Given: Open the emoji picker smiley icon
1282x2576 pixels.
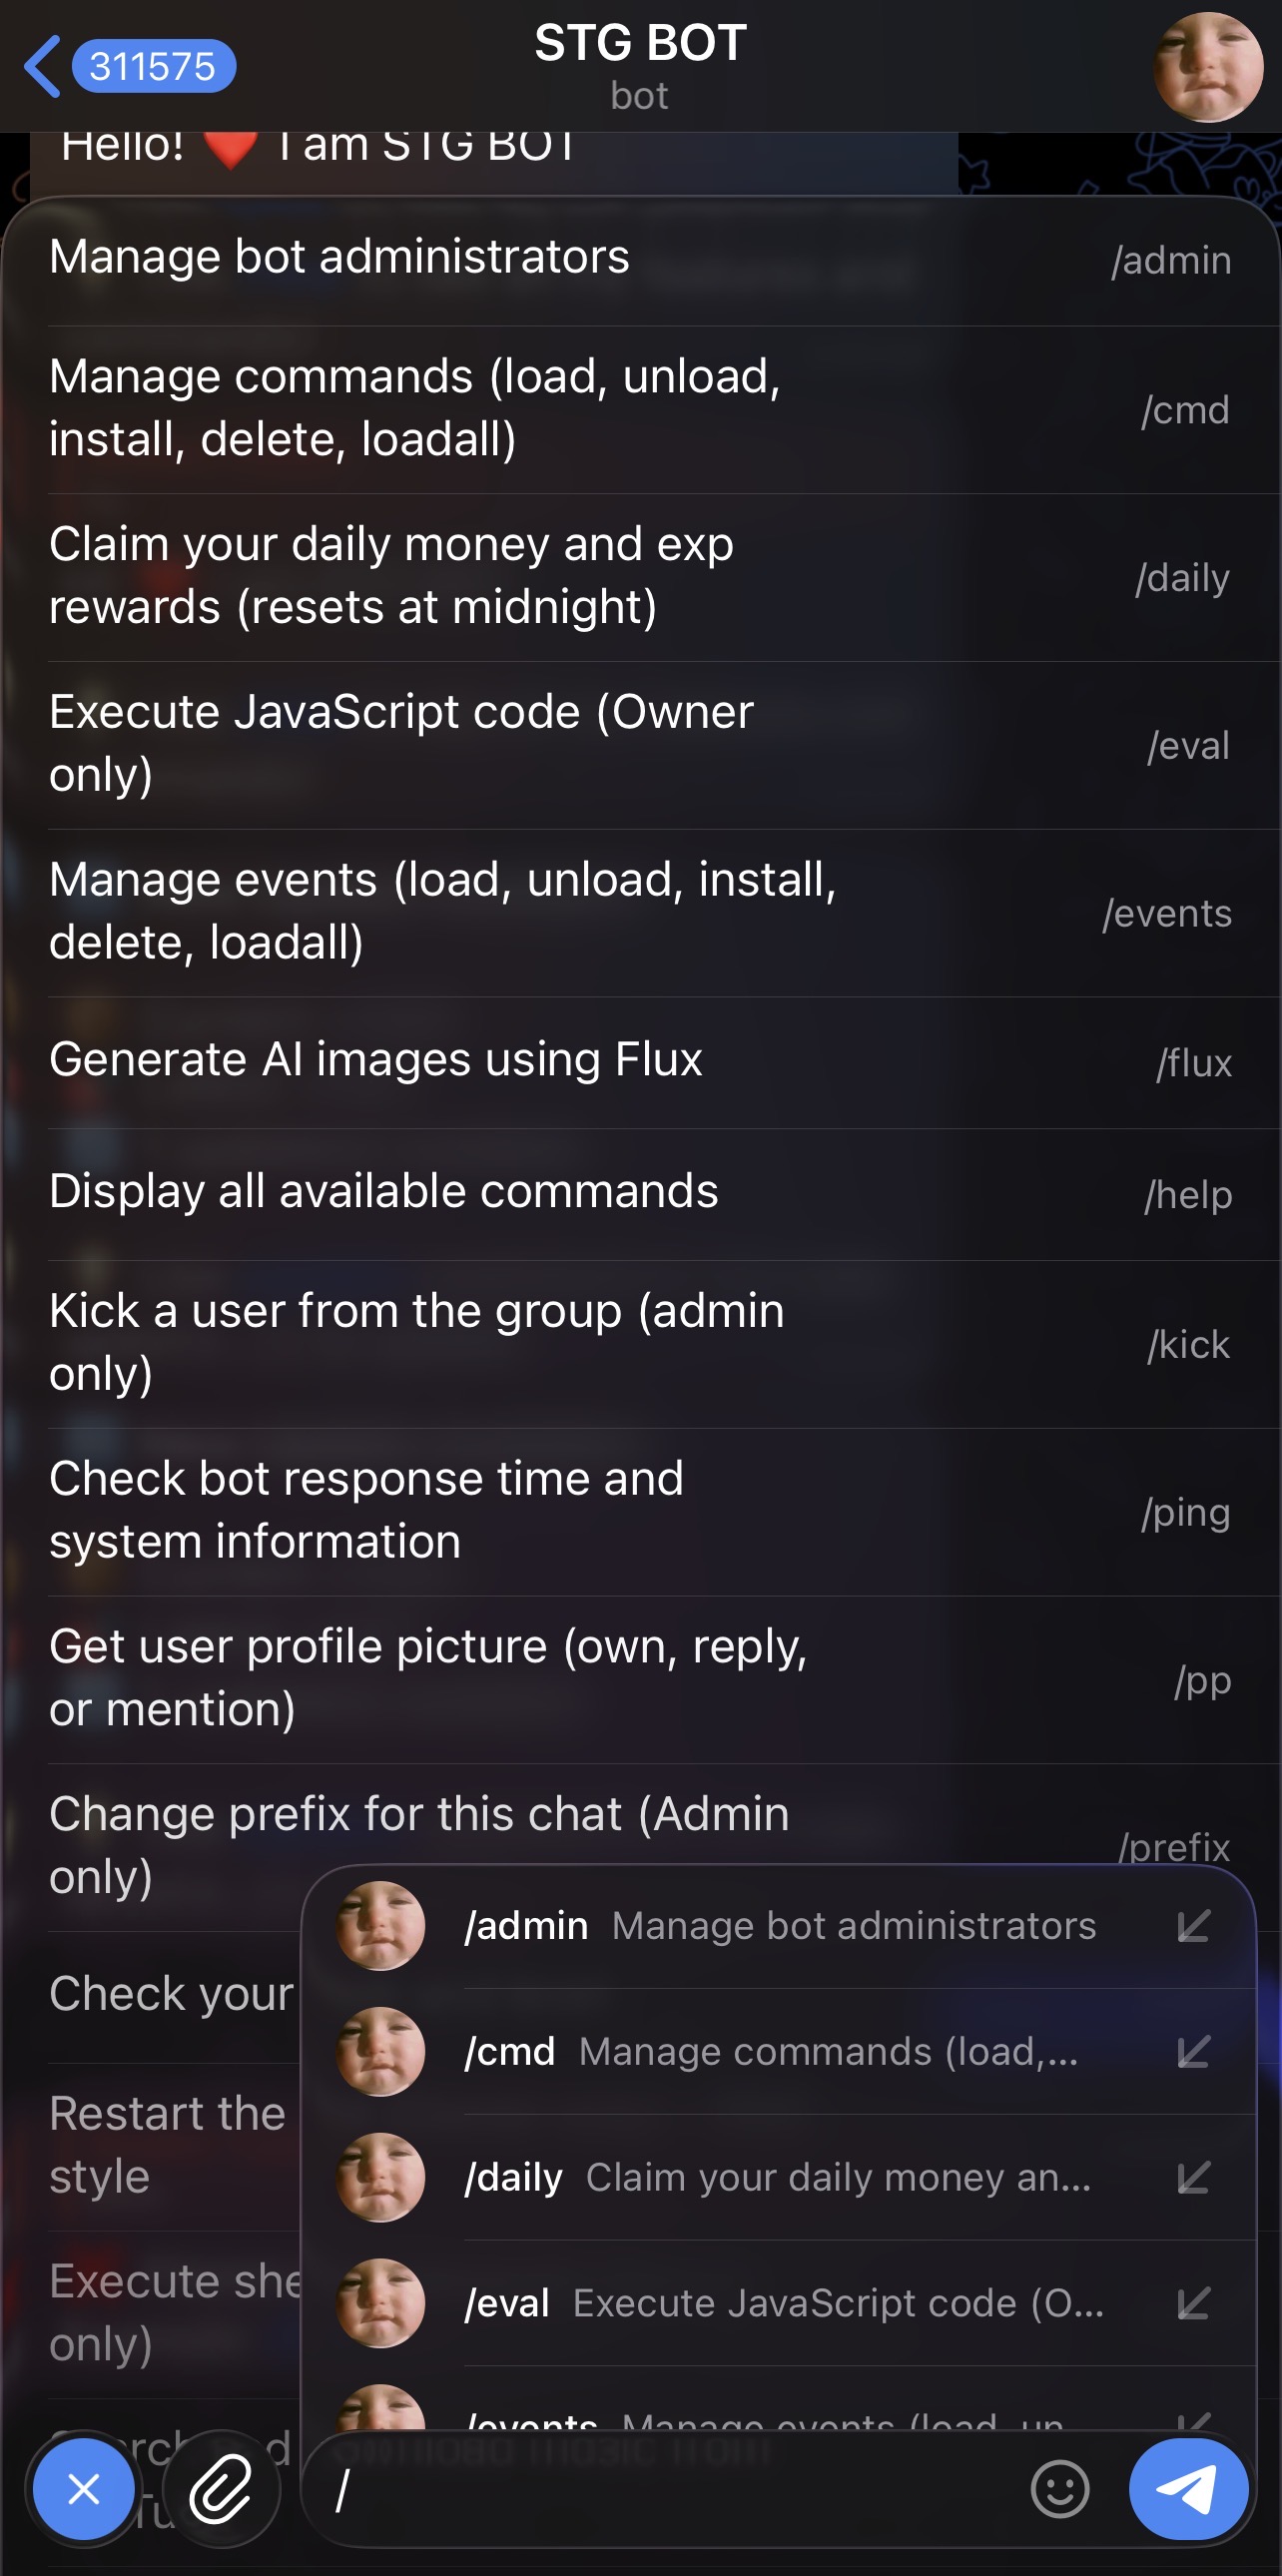Looking at the screenshot, I should 1059,2489.
